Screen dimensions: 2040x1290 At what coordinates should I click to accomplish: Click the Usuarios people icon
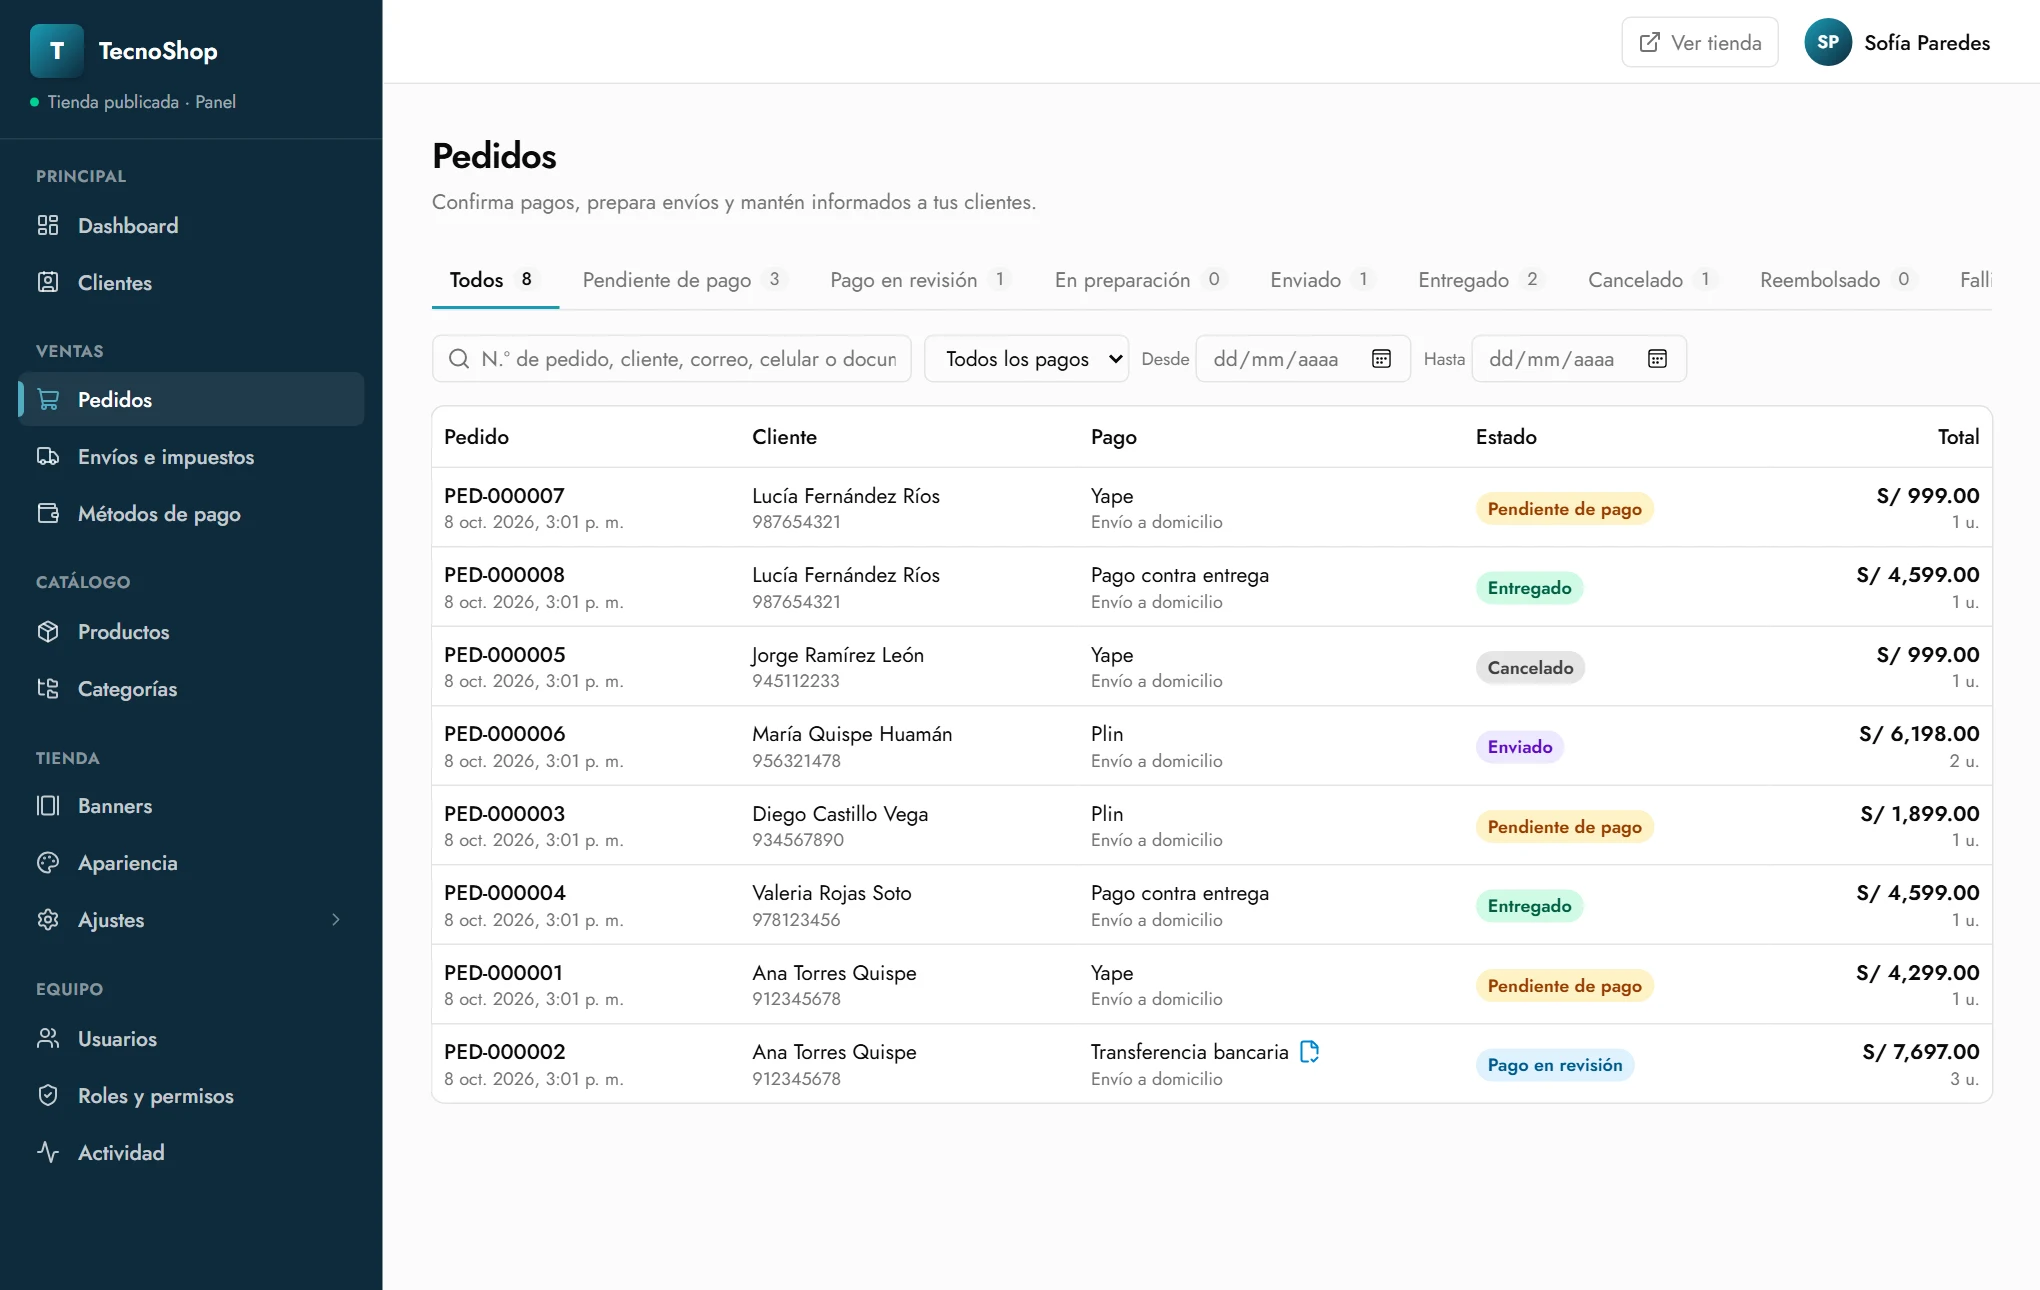pyautogui.click(x=48, y=1038)
